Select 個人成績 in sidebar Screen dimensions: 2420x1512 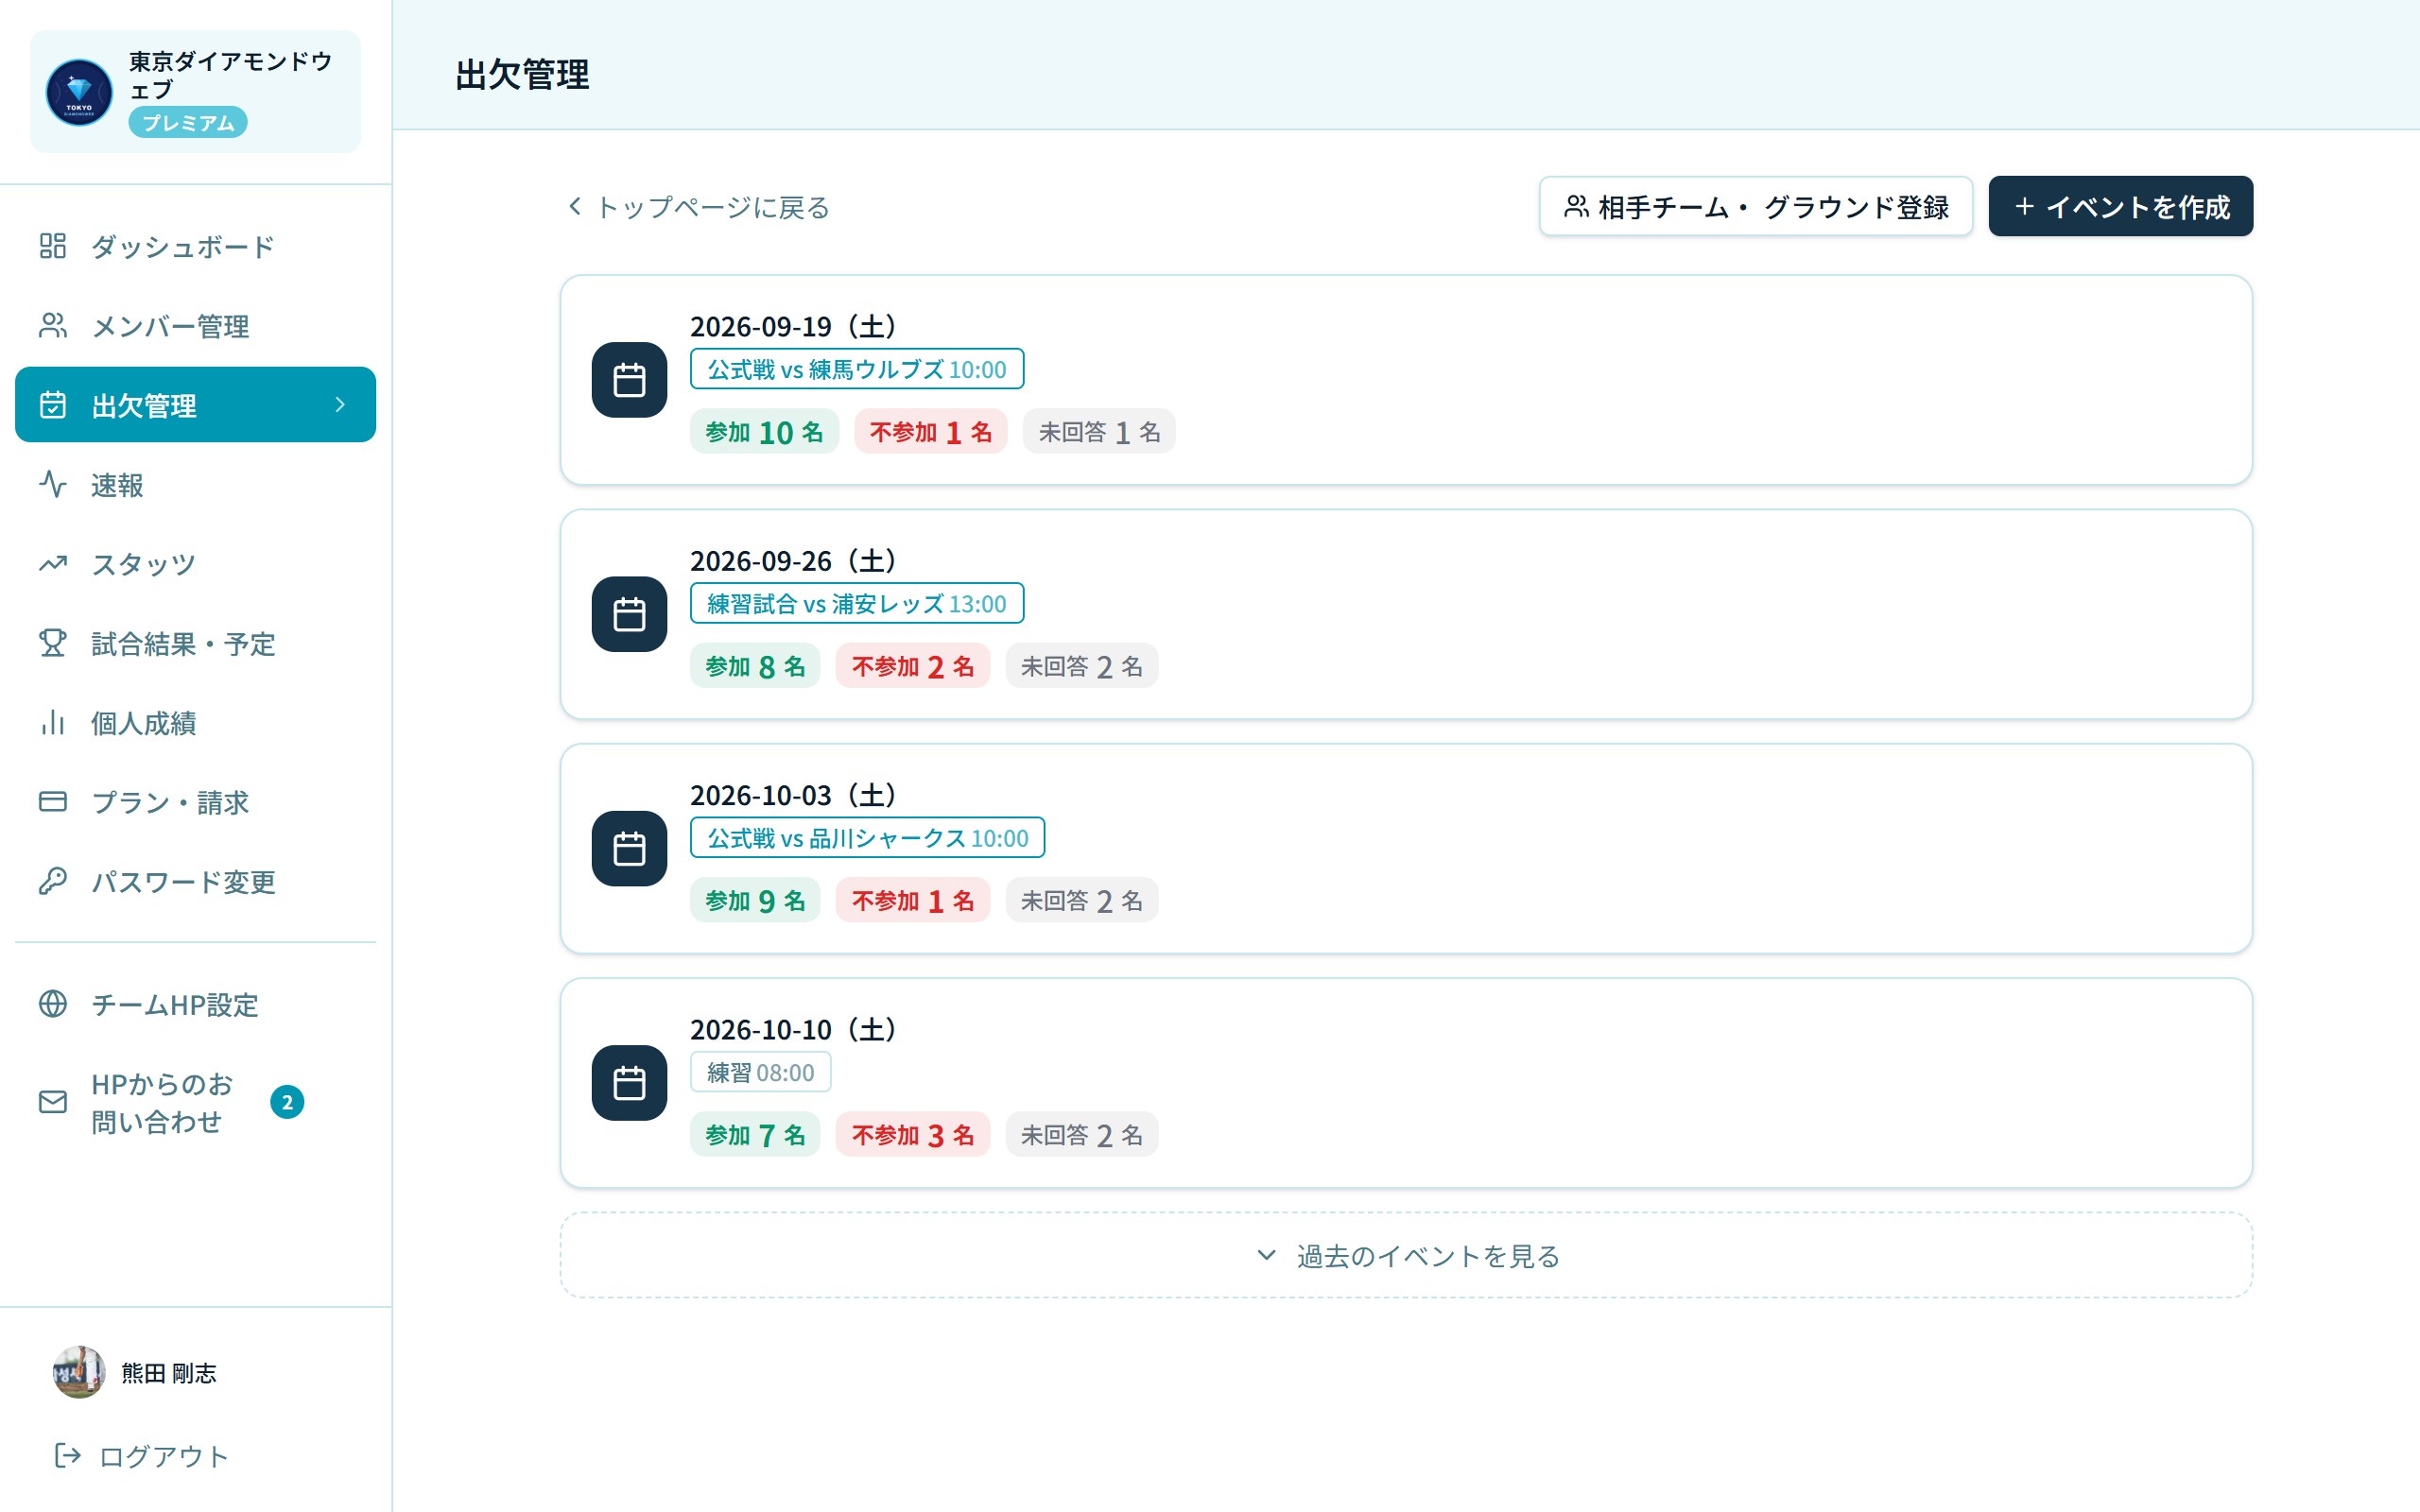click(196, 722)
